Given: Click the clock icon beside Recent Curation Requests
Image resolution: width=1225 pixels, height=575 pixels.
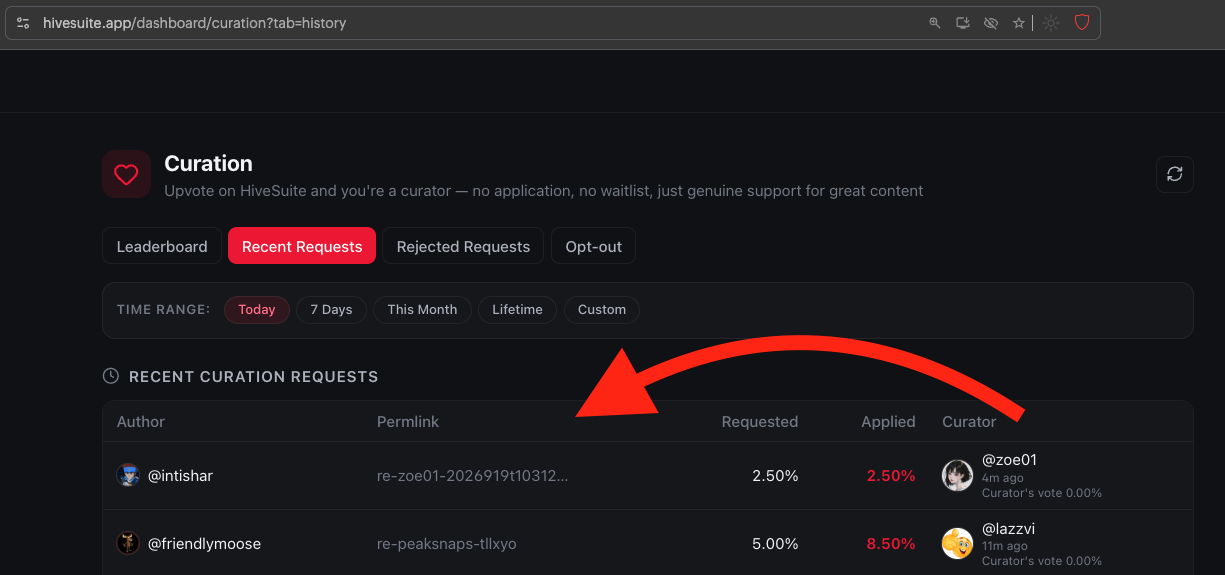Looking at the screenshot, I should tap(111, 376).
